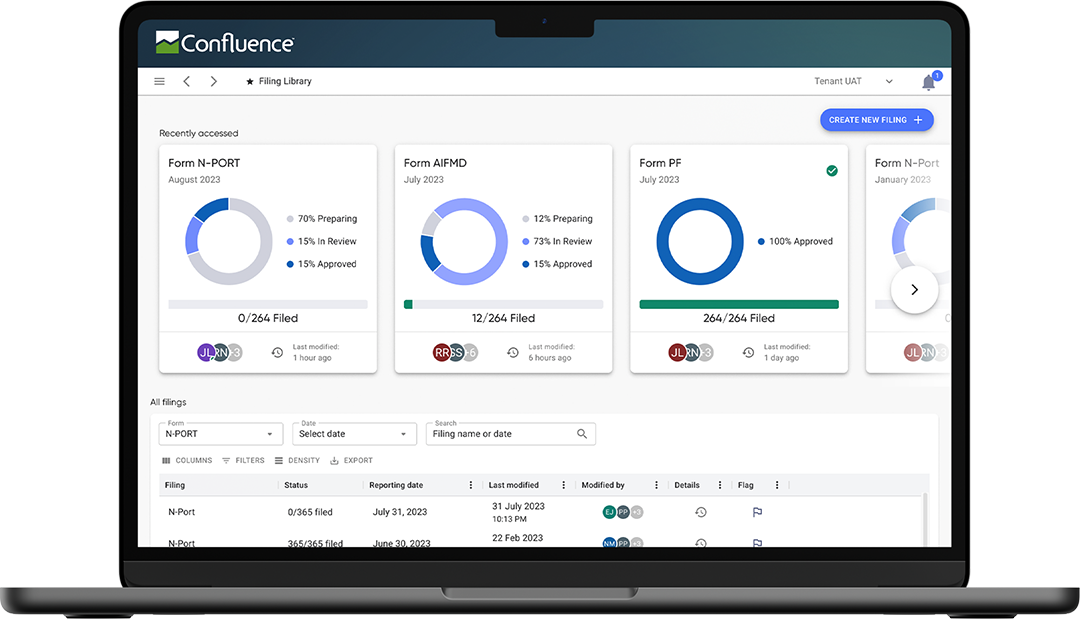1080x619 pixels.
Task: Open Last modified column options menu
Action: click(x=564, y=485)
